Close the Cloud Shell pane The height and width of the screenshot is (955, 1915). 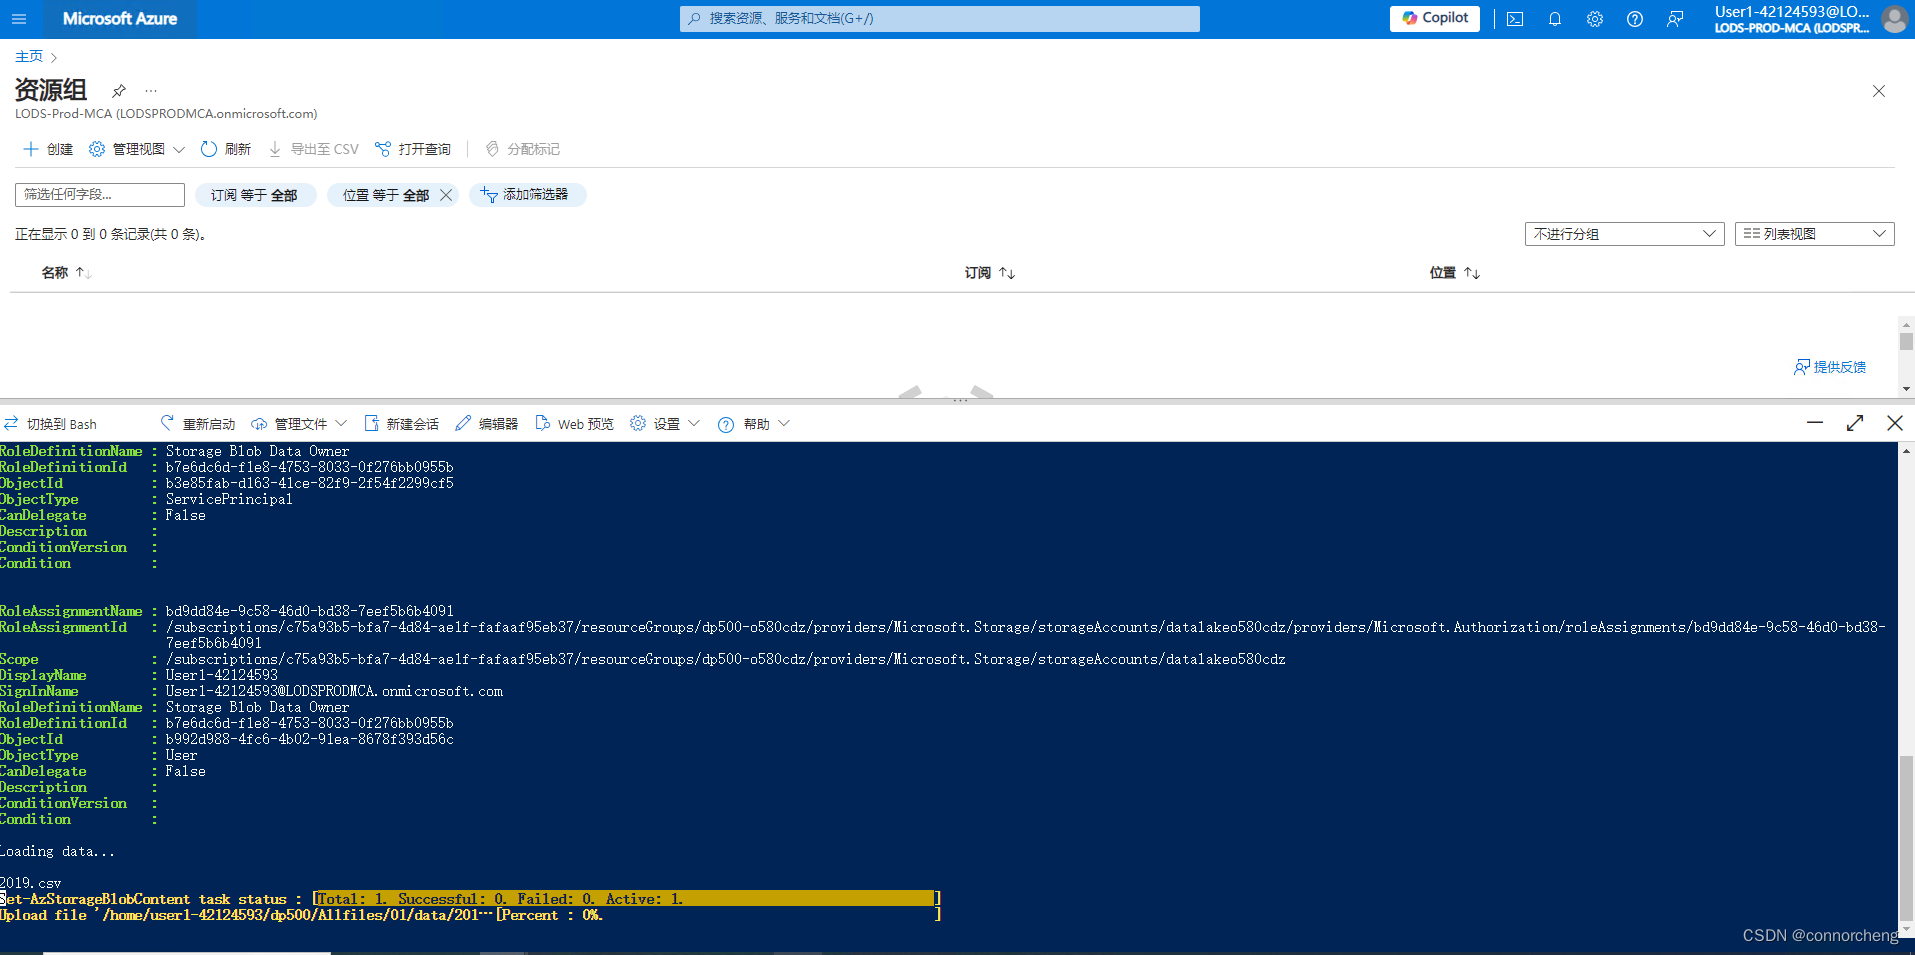(1895, 423)
